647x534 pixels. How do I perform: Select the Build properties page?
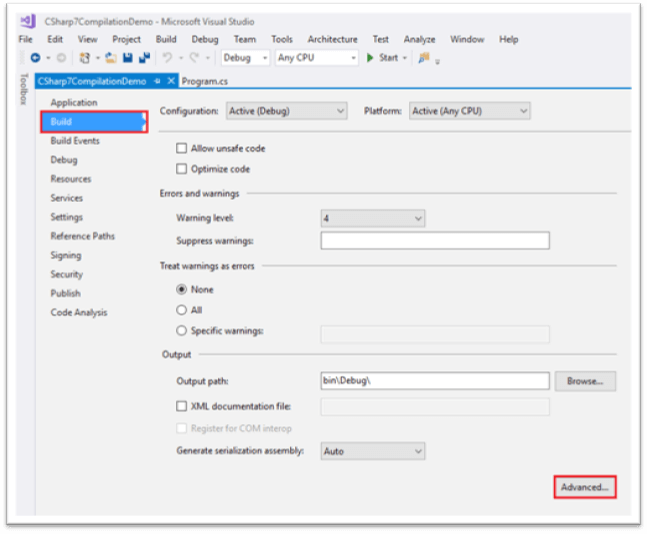[94, 121]
